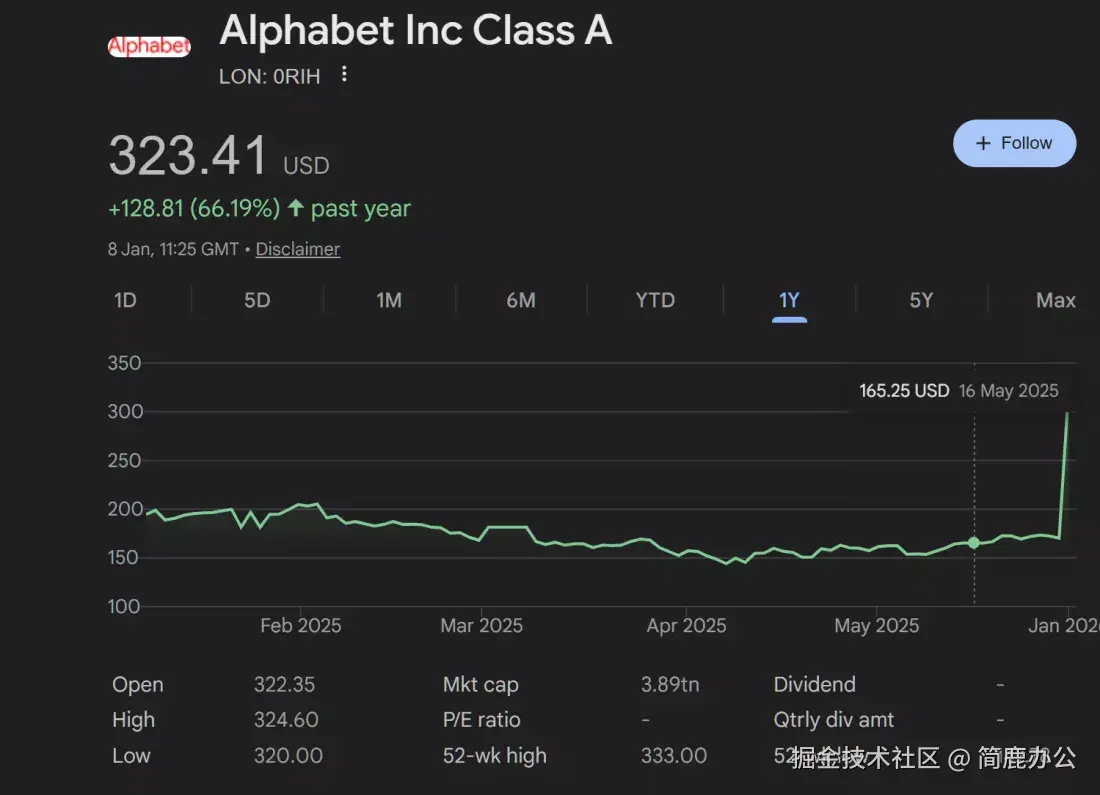Open the 5Y chart view
The image size is (1100, 795).
921,300
